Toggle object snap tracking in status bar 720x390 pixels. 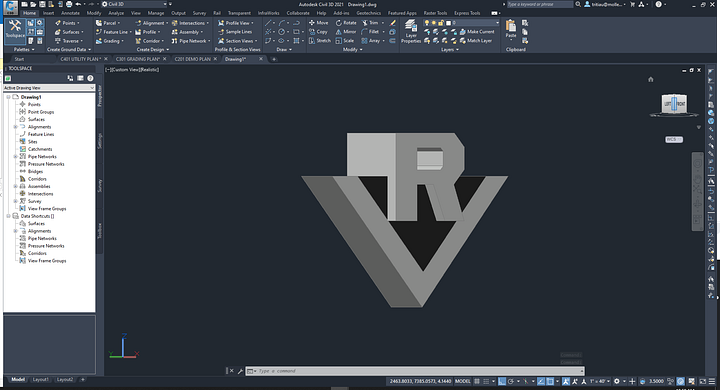[541, 381]
